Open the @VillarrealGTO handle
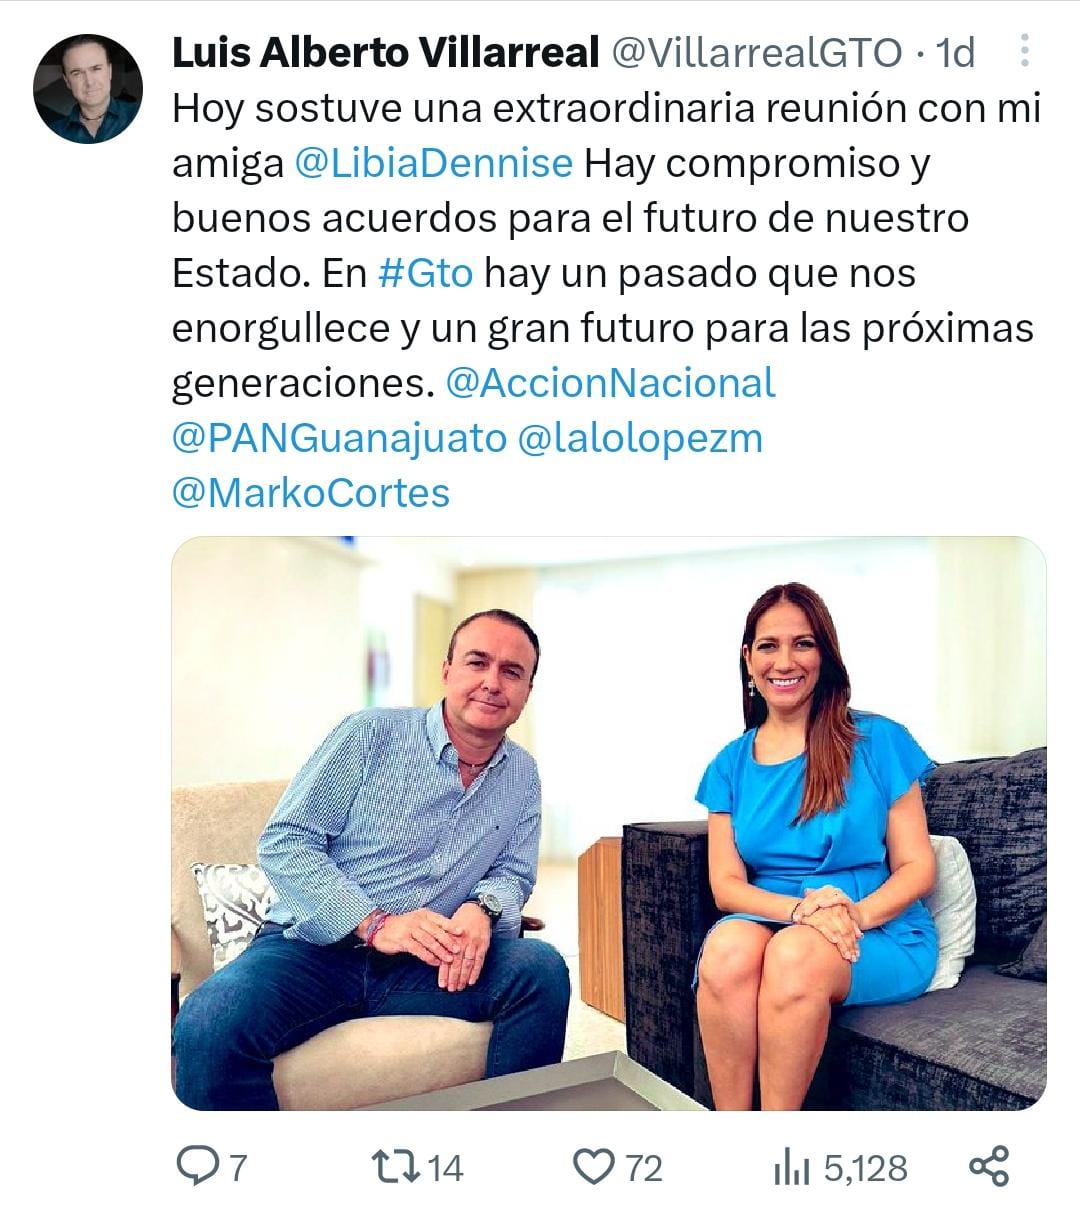This screenshot has width=1080, height=1209. click(x=756, y=52)
